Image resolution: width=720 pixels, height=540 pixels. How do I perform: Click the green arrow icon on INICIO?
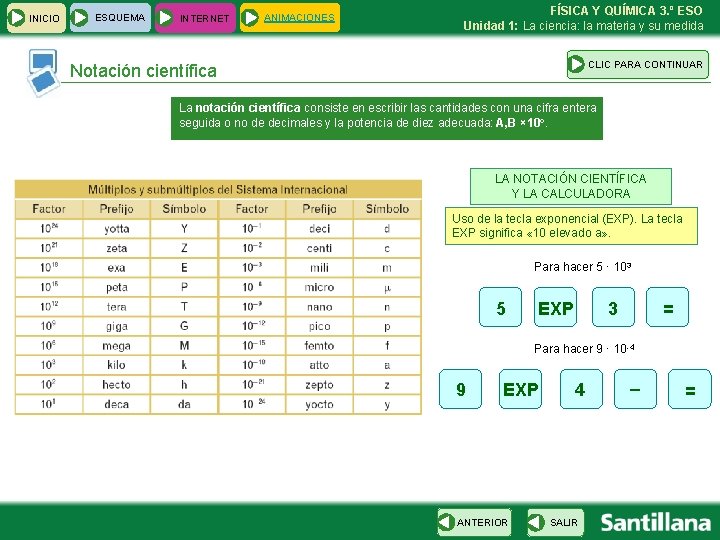17,18
